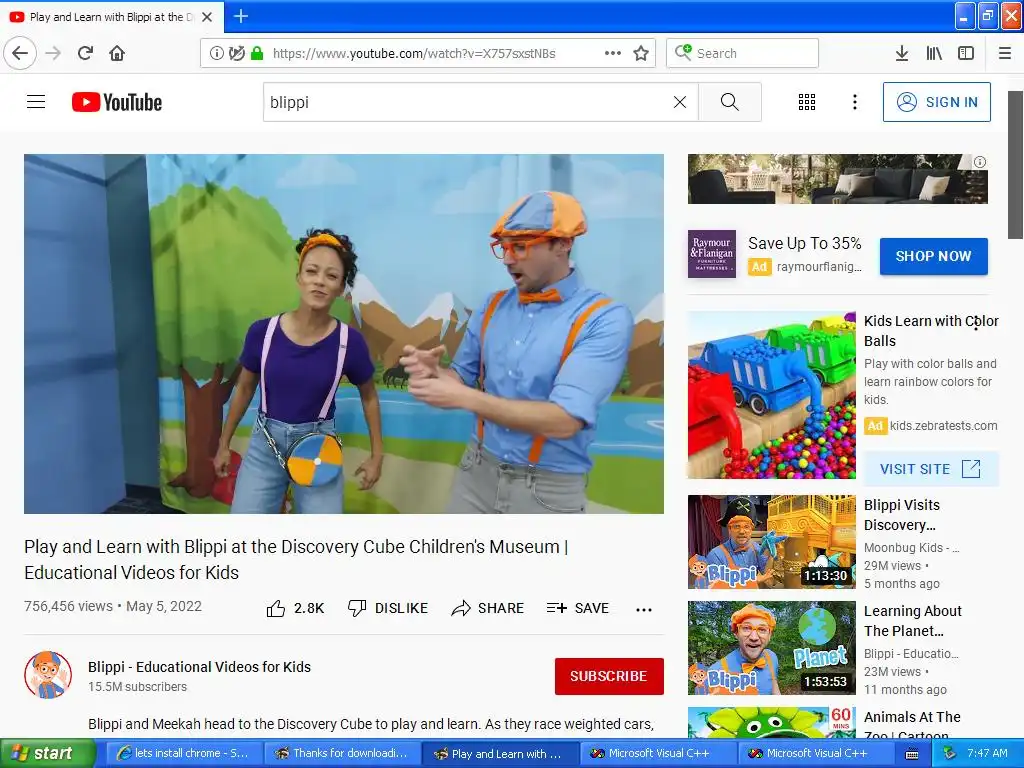Submit YouTube search with magnifier button
This screenshot has height=768, width=1024.
point(729,102)
